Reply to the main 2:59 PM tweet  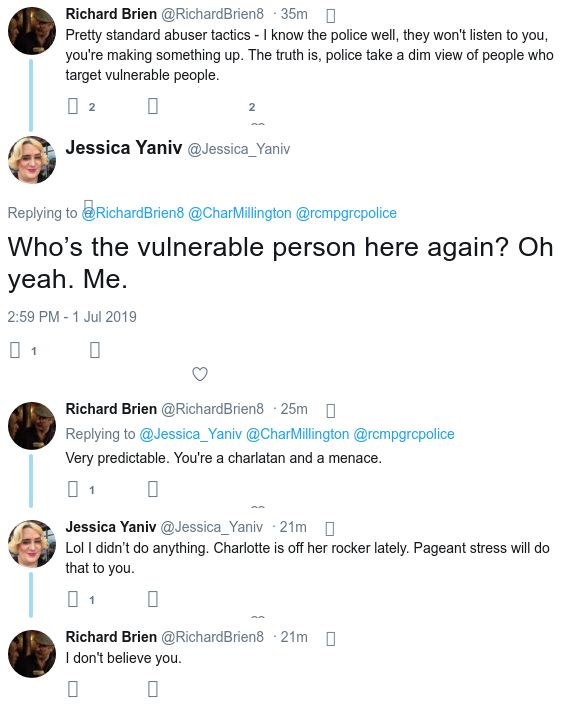(15, 350)
